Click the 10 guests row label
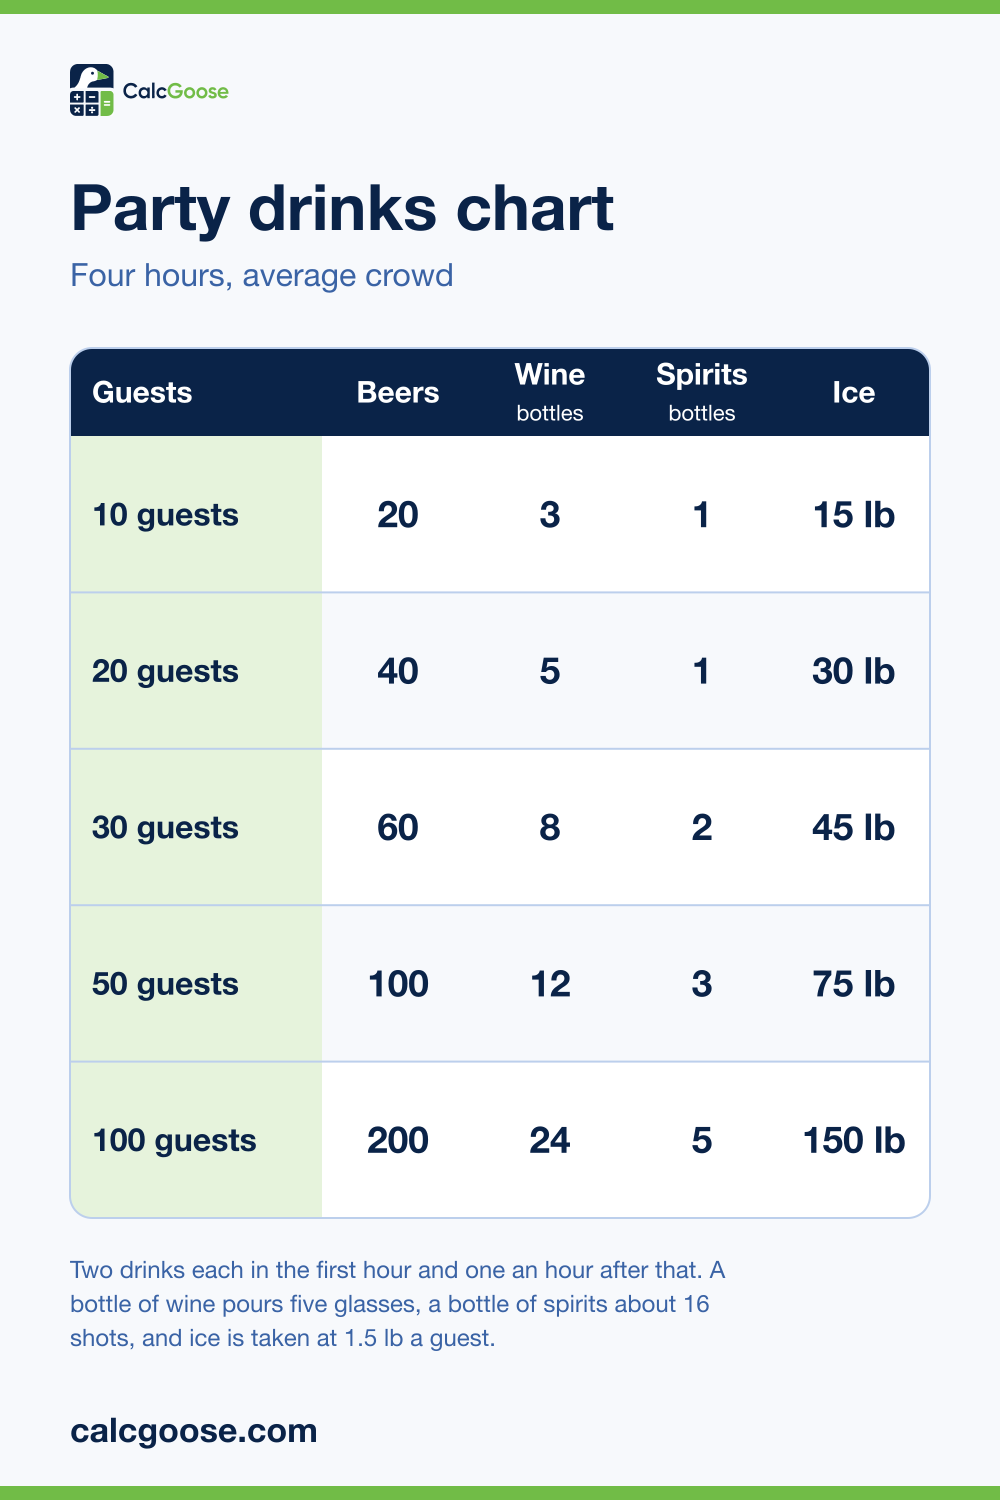The image size is (1000, 1500). pos(165,515)
